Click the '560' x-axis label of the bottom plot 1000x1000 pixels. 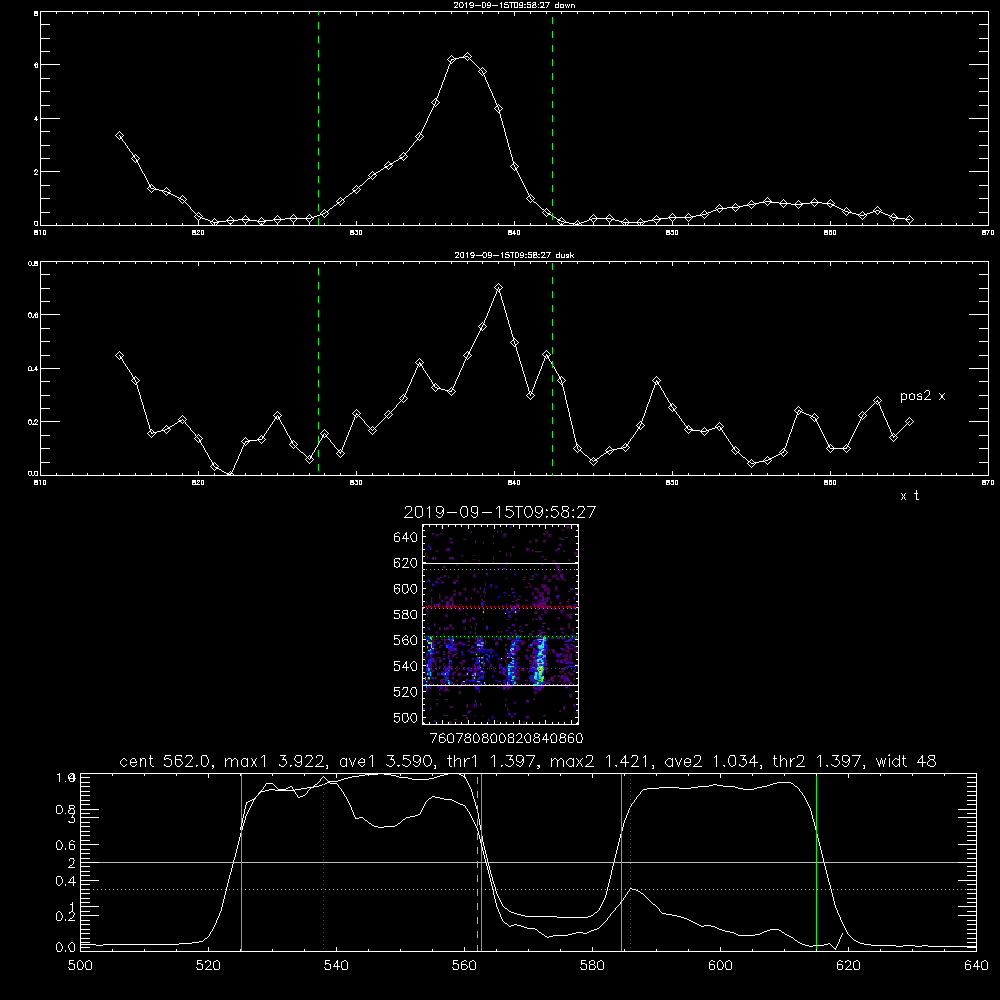click(464, 966)
